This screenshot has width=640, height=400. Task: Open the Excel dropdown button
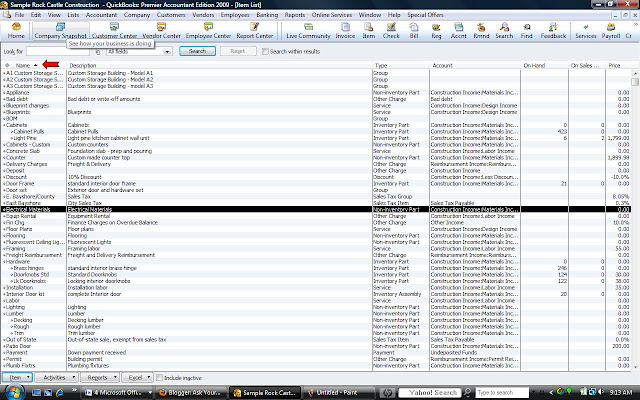pyautogui.click(x=137, y=378)
